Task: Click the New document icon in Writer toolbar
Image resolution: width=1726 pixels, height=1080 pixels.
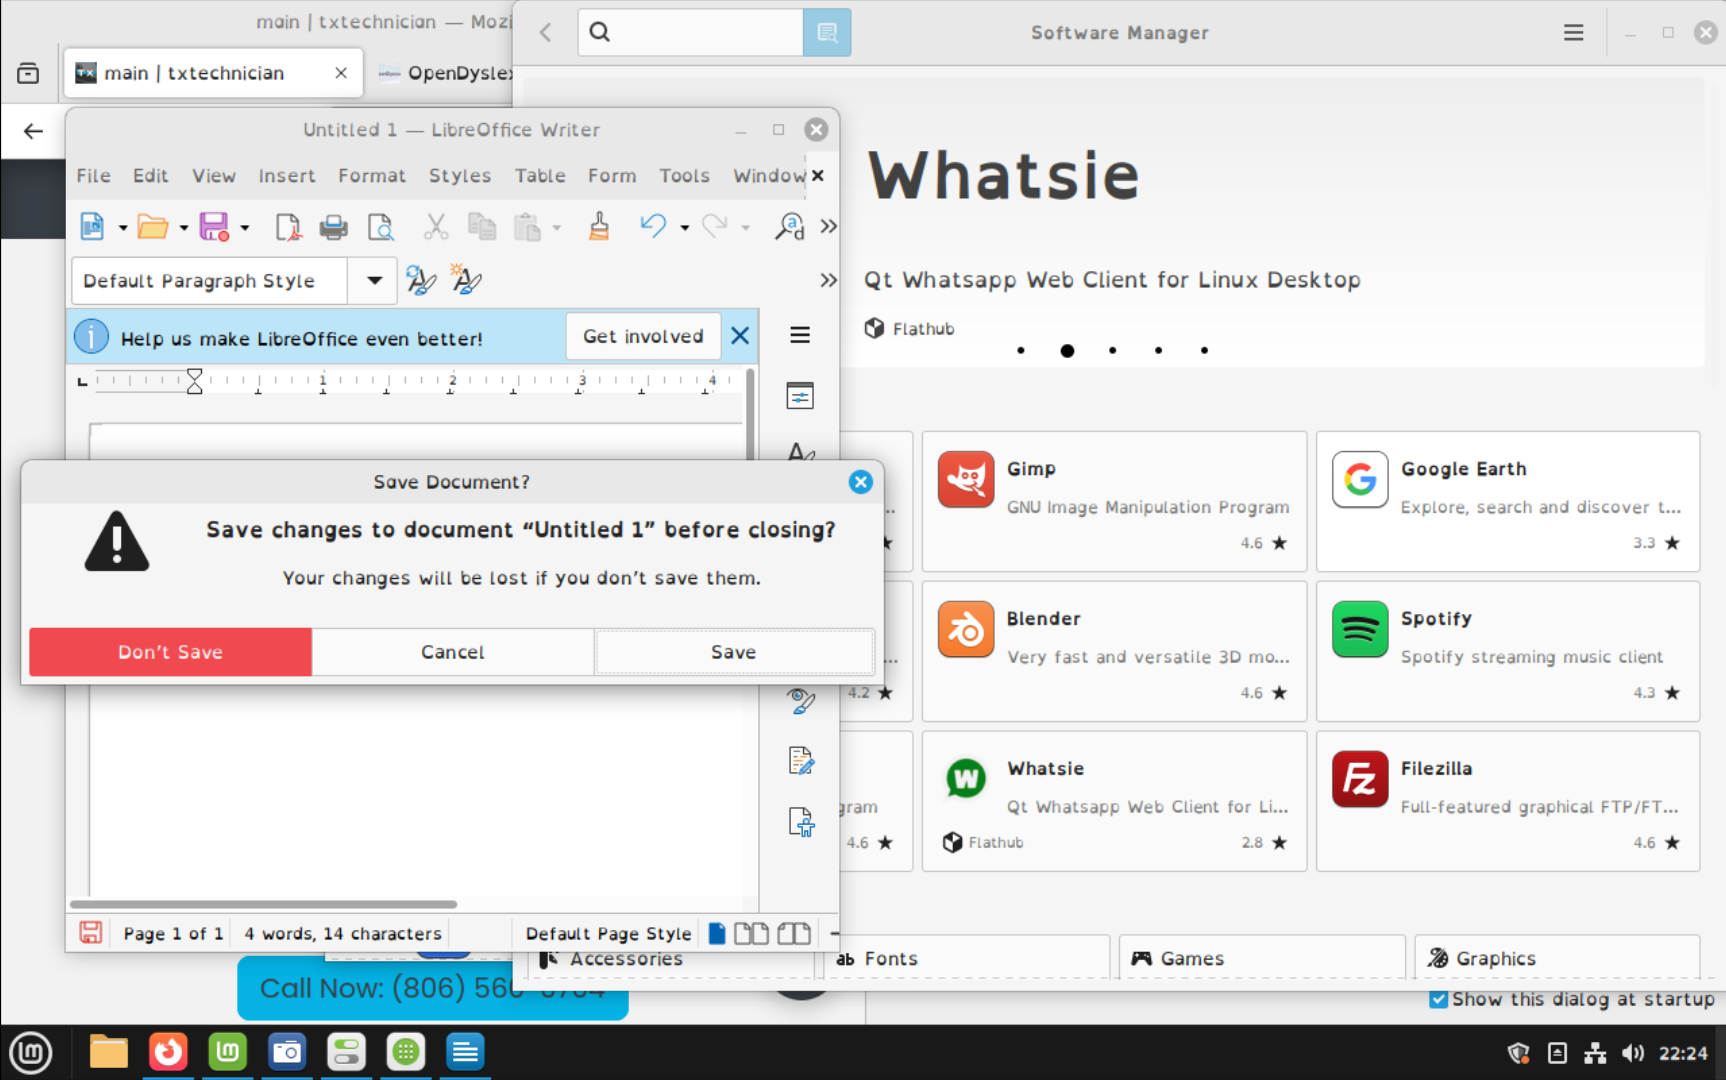Action: pyautogui.click(x=92, y=227)
